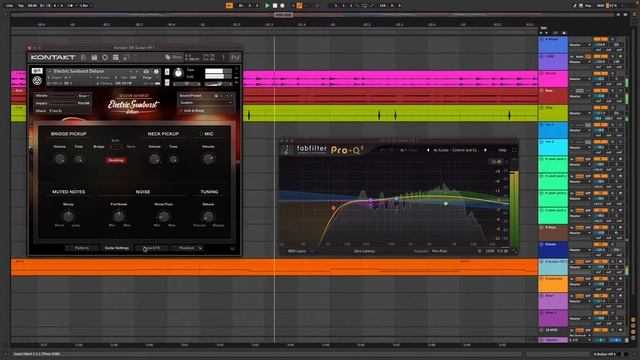640x360 pixels.
Task: Open Kontakt library browser icon
Action: pos(84,58)
